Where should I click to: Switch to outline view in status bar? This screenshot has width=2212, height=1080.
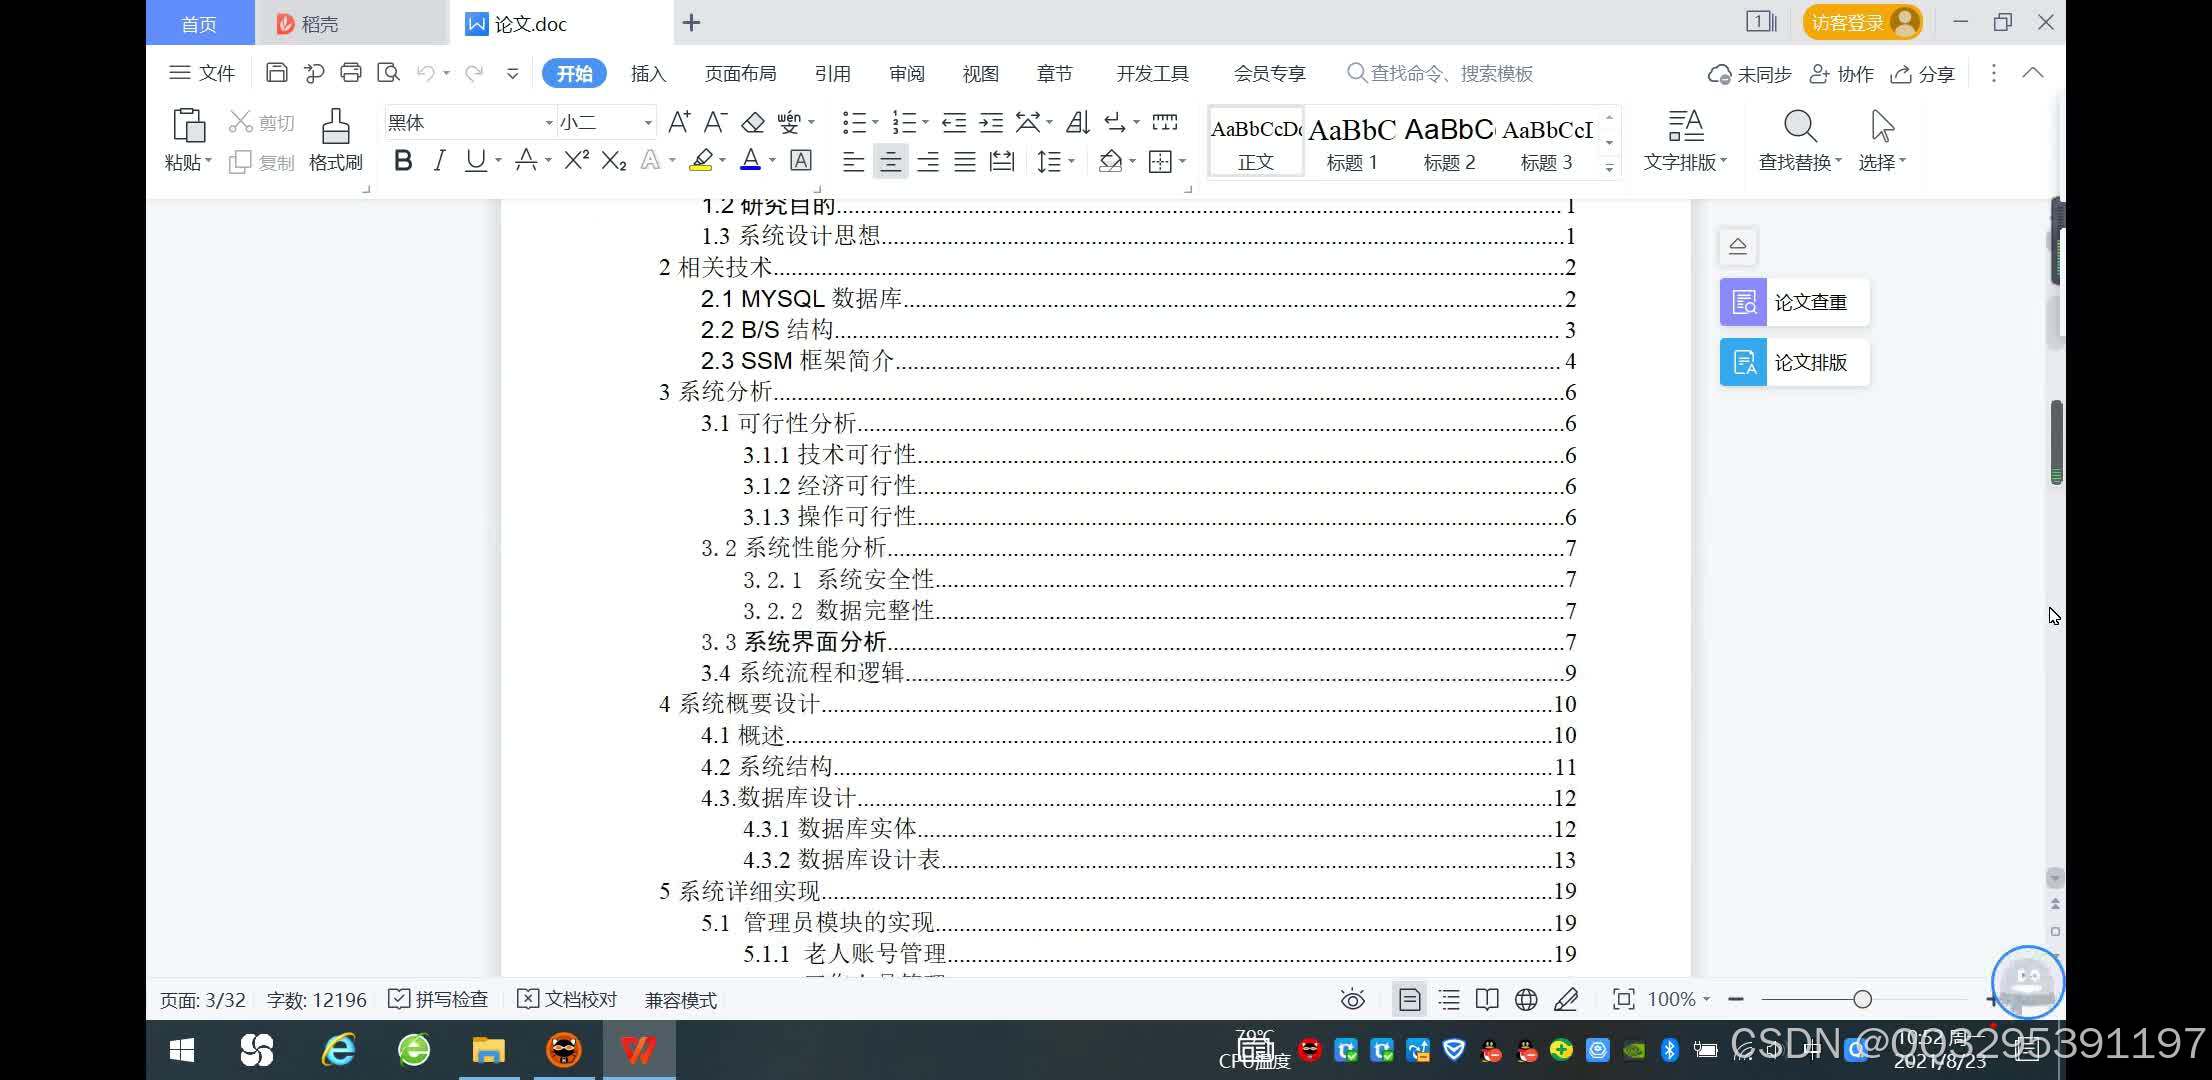point(1448,999)
